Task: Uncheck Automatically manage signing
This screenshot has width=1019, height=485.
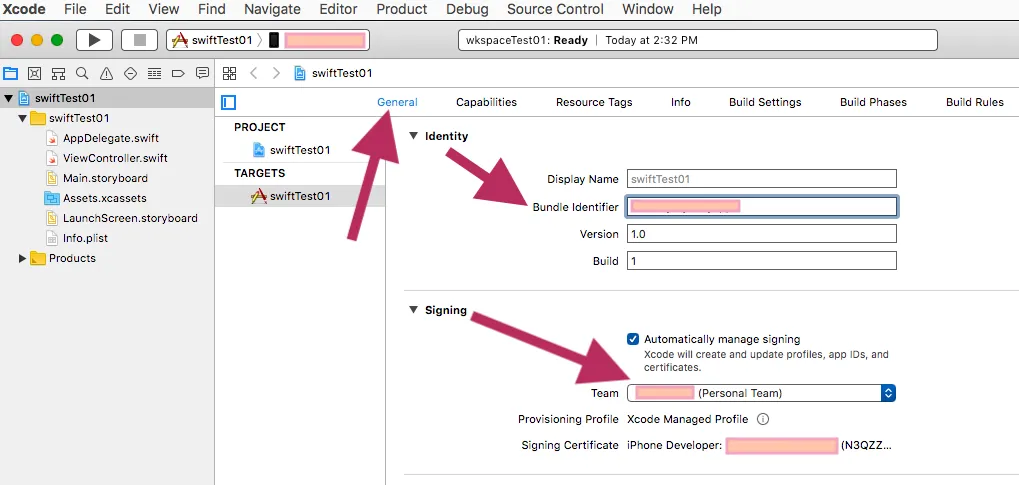Action: 633,339
